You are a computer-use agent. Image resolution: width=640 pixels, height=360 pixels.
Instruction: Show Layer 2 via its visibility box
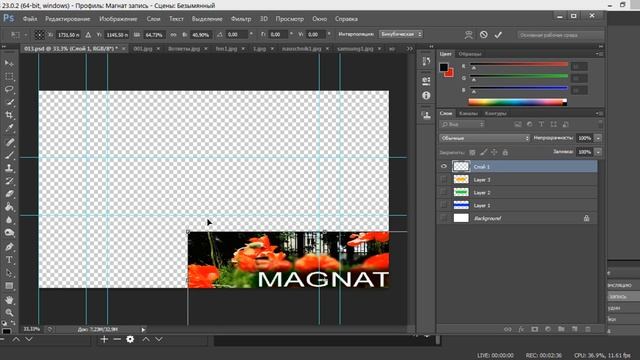click(x=444, y=192)
